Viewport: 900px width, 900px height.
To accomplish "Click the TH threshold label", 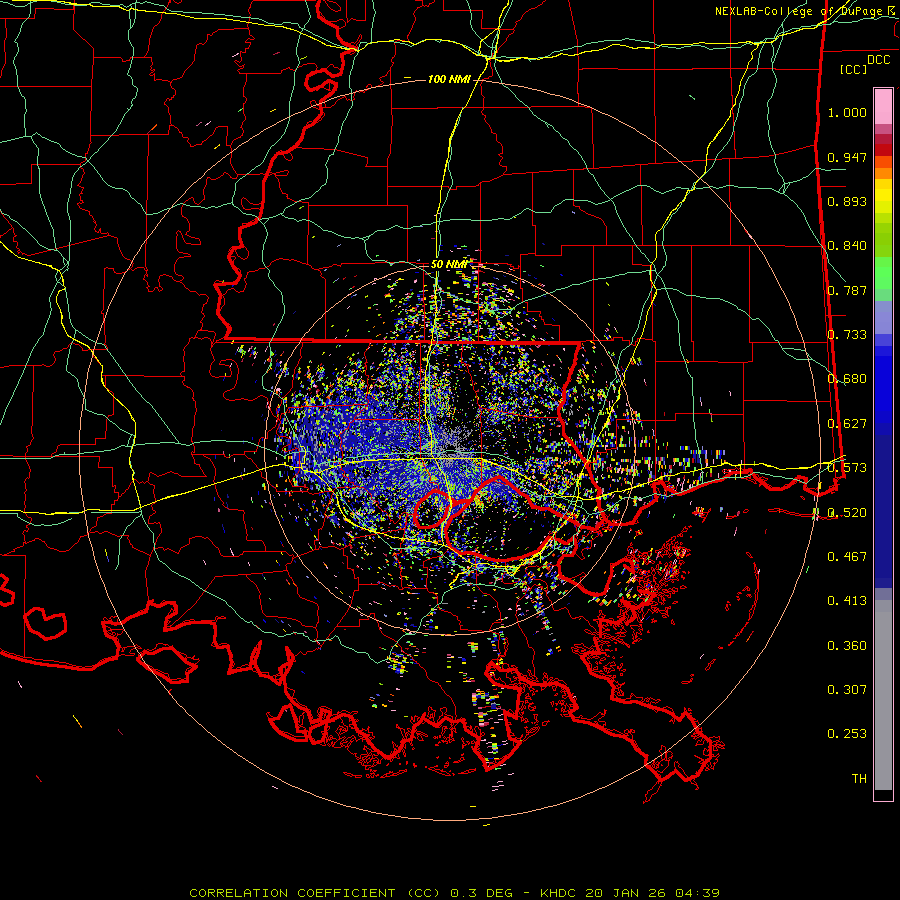I will pos(859,779).
